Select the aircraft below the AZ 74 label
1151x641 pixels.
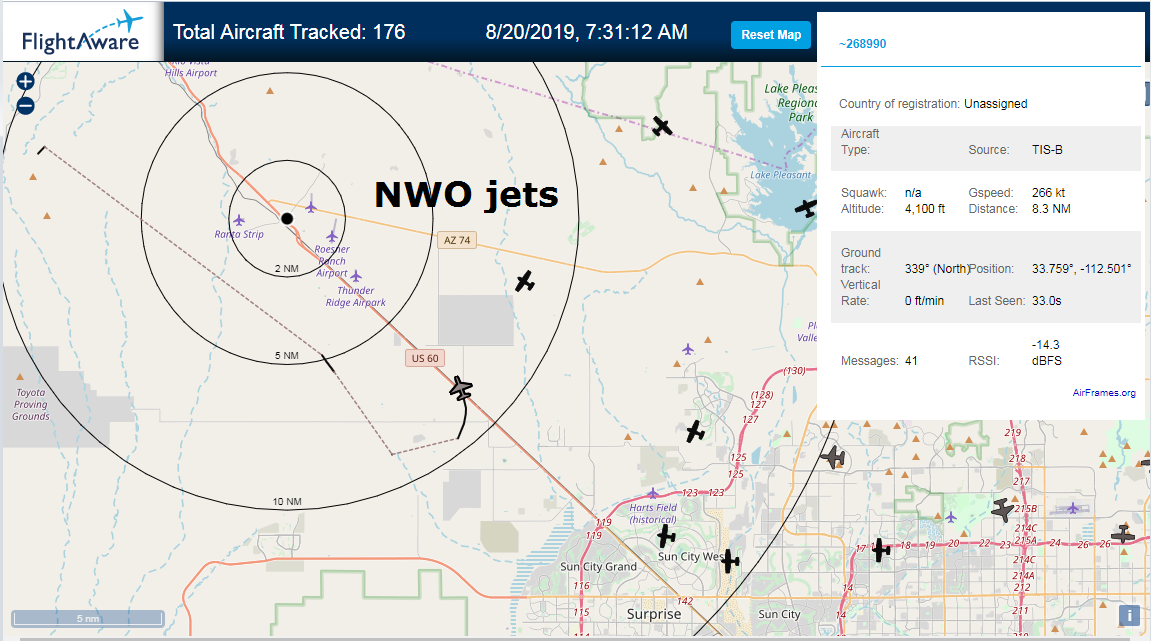coord(524,280)
